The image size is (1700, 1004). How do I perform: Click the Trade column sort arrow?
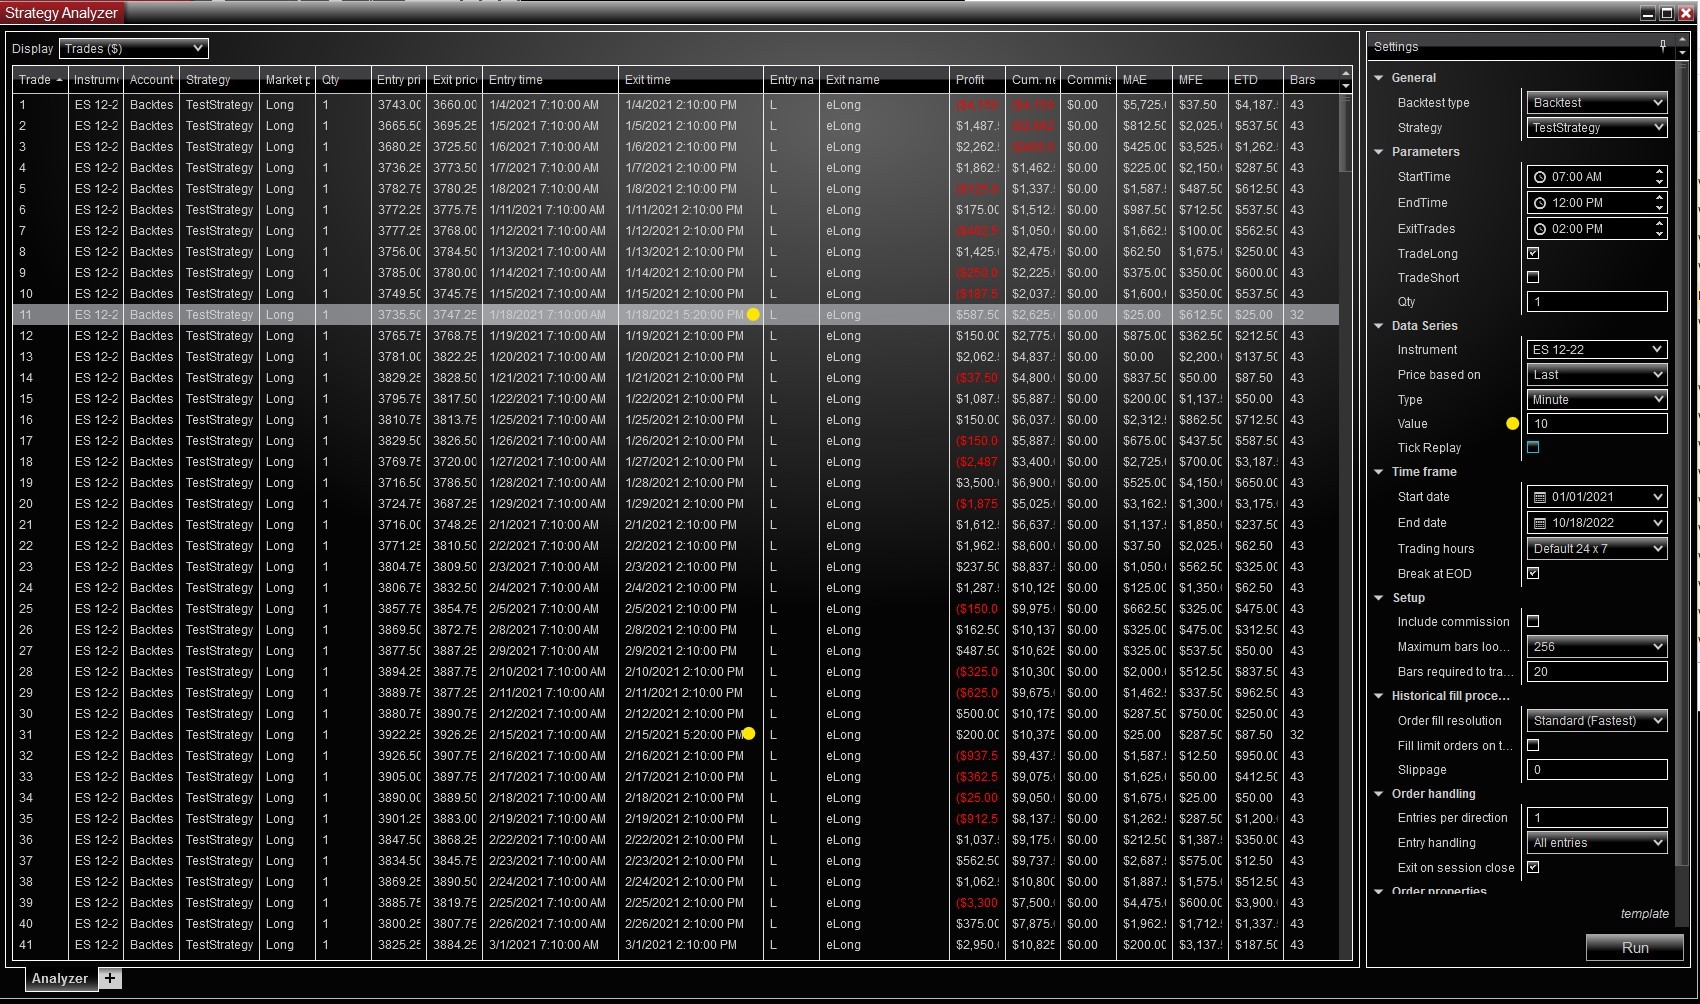[x=59, y=80]
